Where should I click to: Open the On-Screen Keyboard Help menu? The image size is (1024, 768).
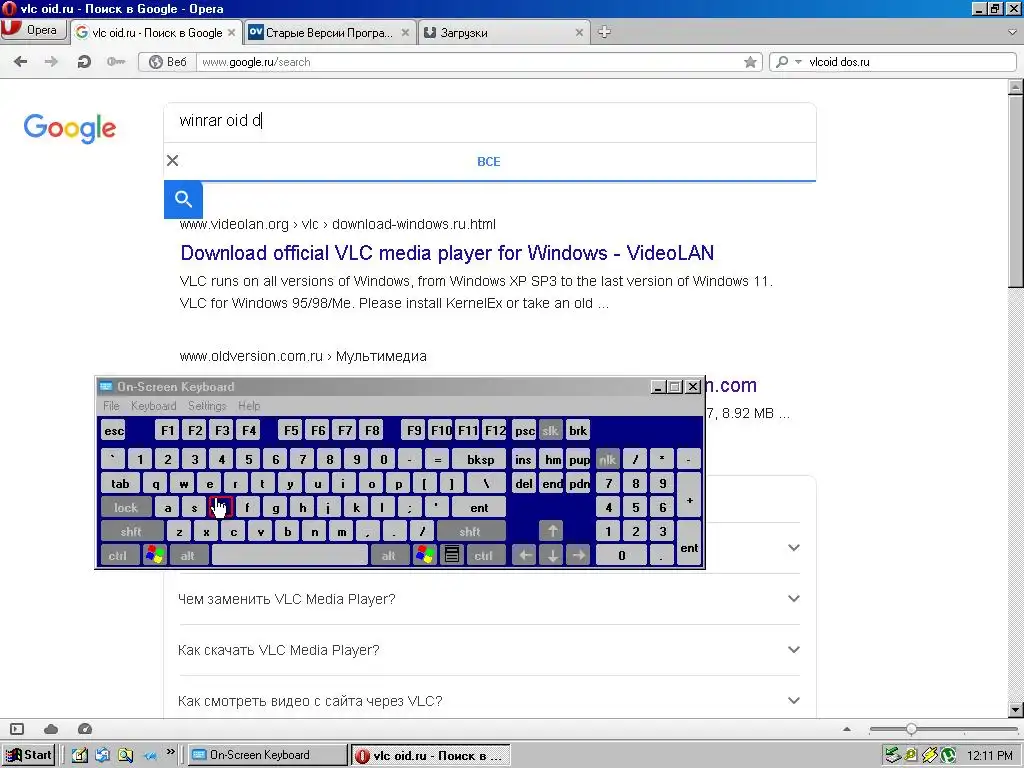tap(249, 406)
